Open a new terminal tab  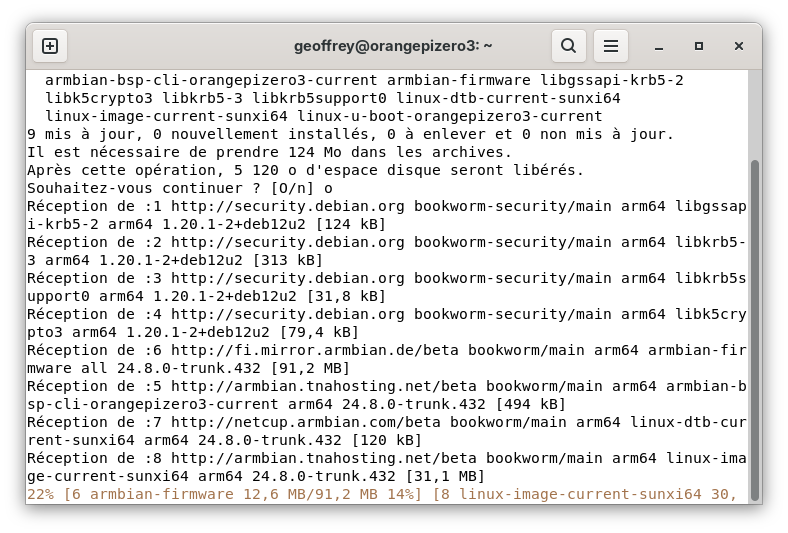50,46
